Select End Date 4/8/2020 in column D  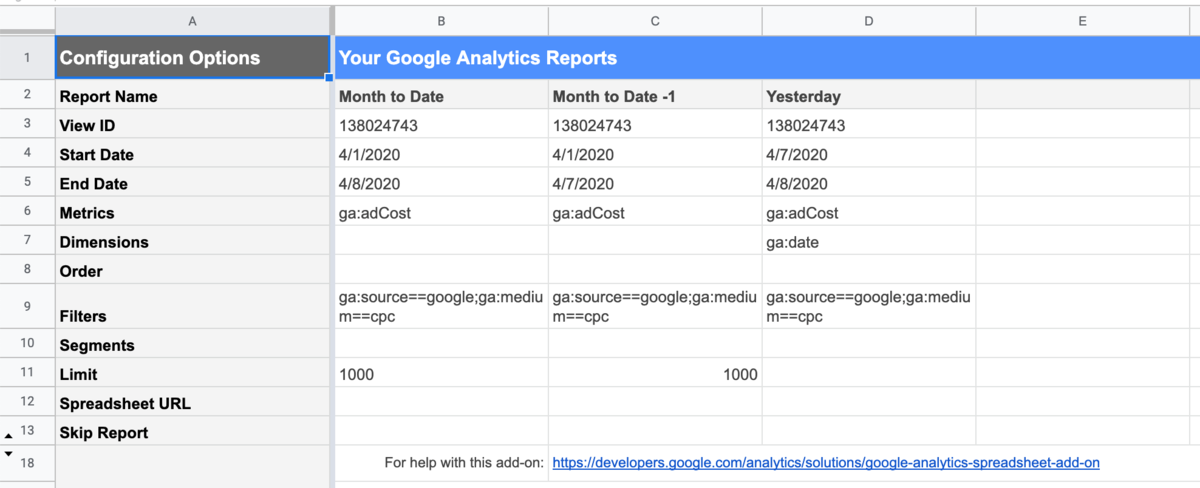(869, 183)
